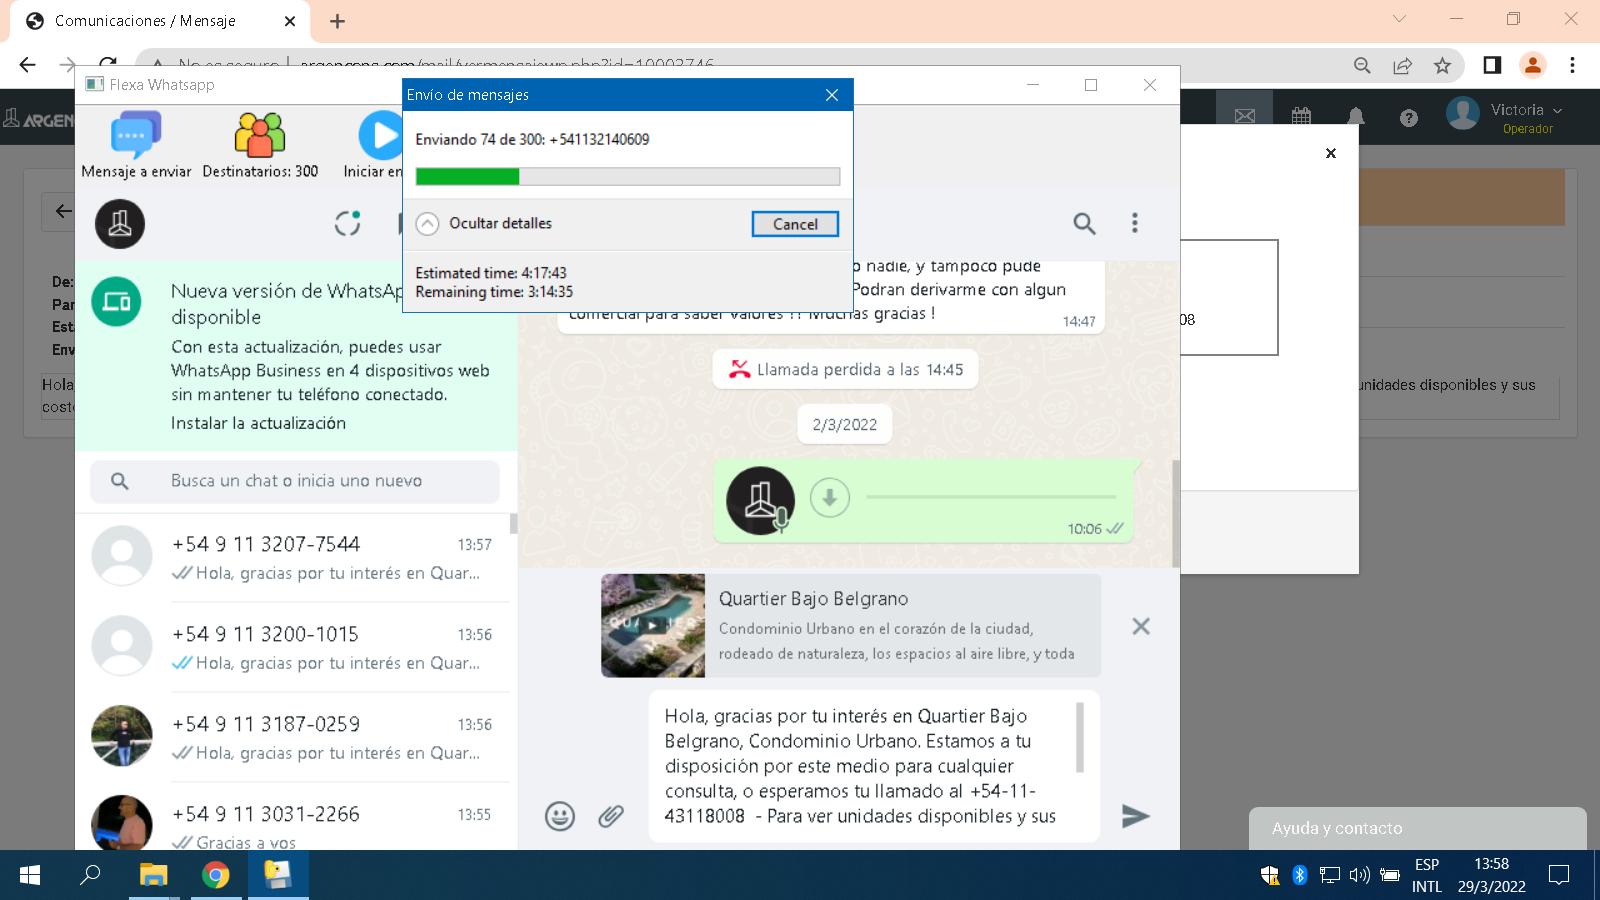Search within the chat using magnifier icon
This screenshot has width=1600, height=900.
point(1084,223)
